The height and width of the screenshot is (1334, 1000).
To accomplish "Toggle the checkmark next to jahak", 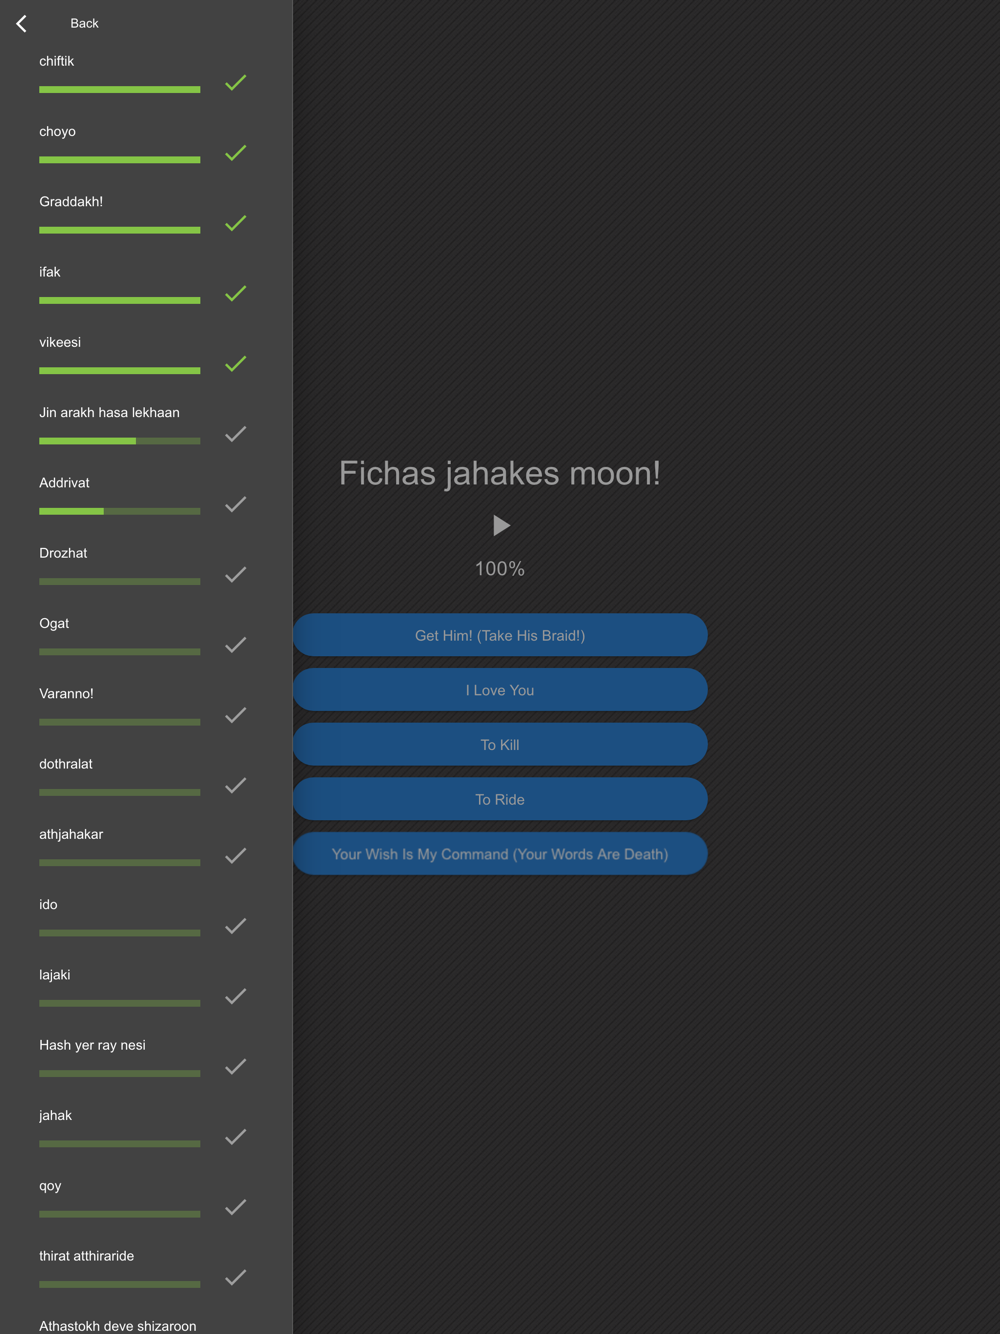I will click(236, 1137).
